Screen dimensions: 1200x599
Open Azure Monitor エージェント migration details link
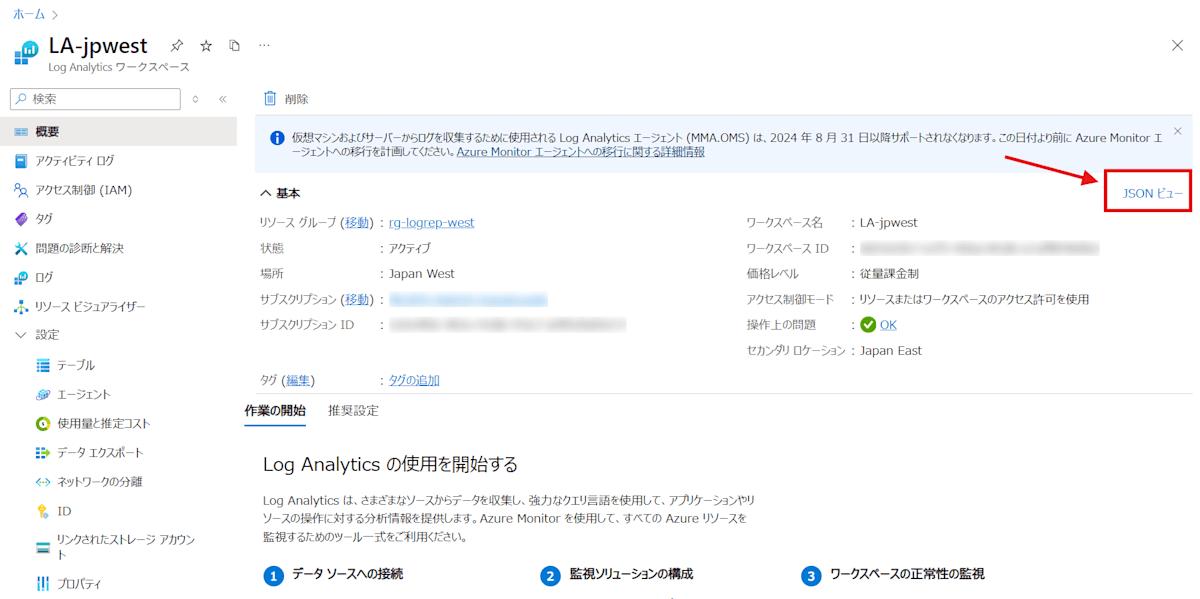581,152
